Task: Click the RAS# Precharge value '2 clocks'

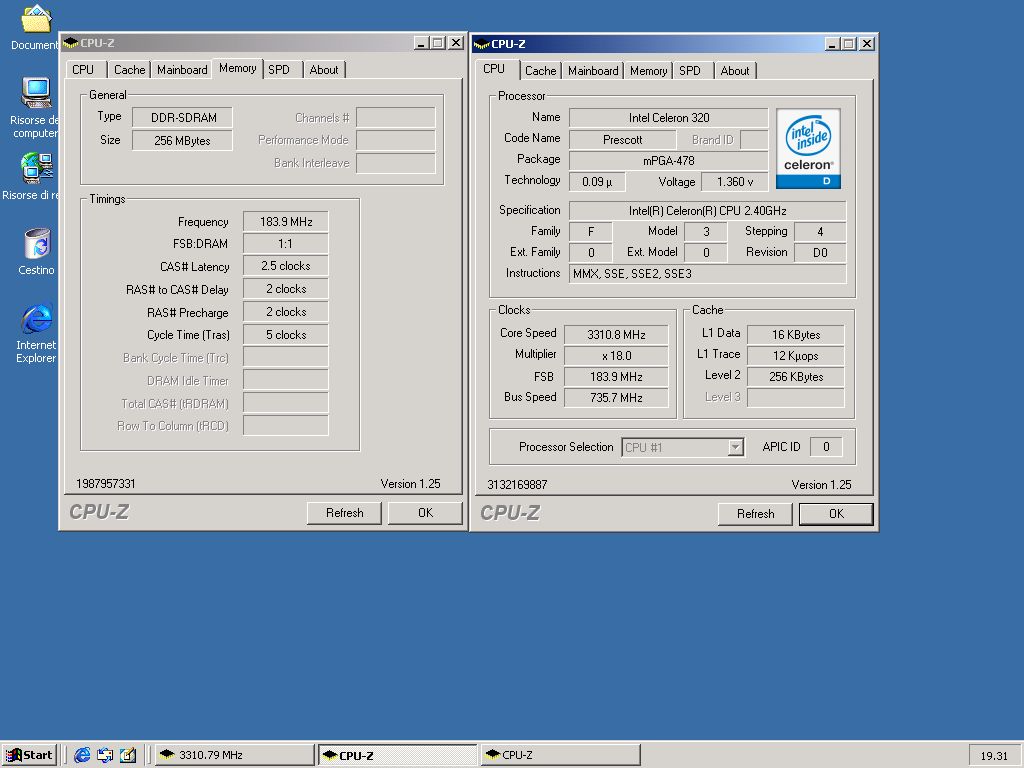Action: pyautogui.click(x=285, y=312)
